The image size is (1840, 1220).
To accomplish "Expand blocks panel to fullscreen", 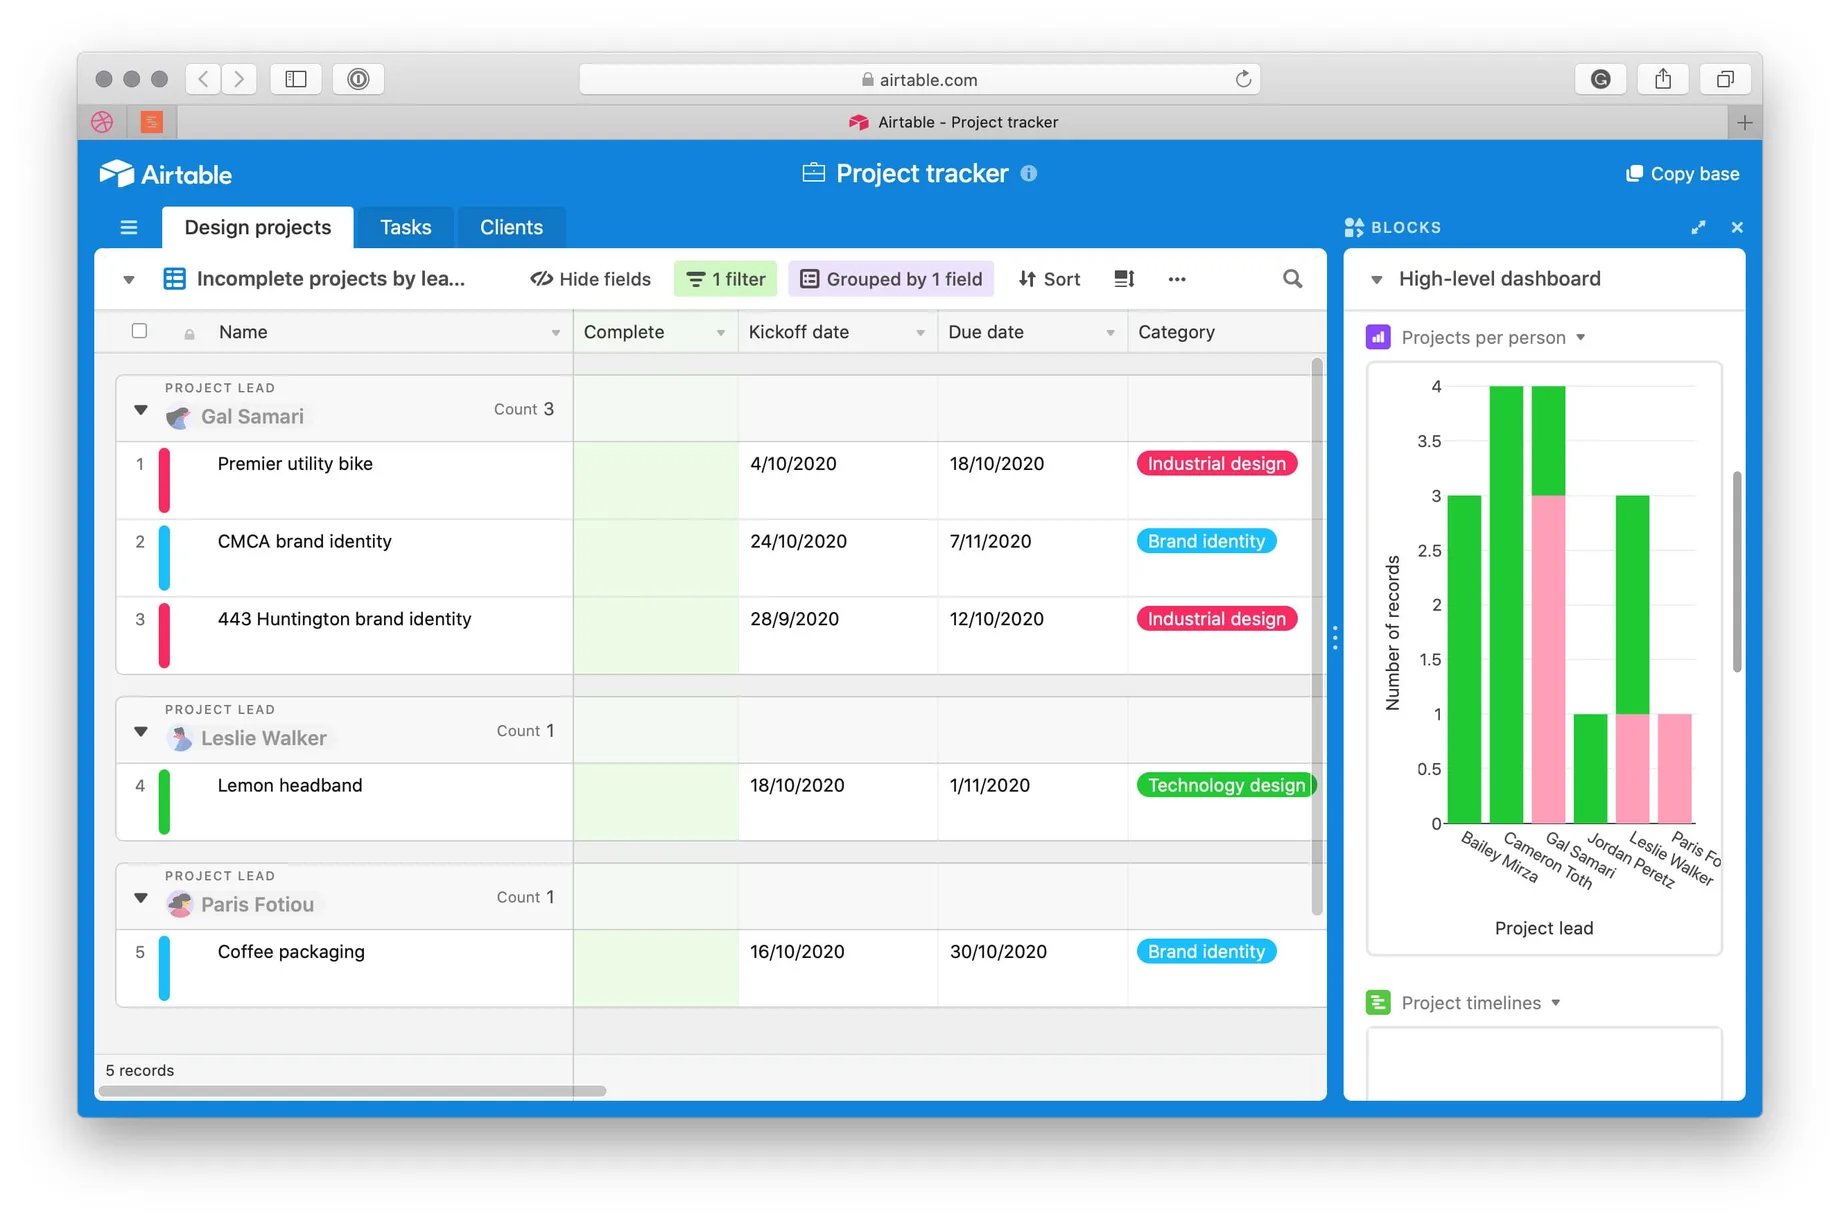I will pyautogui.click(x=1698, y=228).
